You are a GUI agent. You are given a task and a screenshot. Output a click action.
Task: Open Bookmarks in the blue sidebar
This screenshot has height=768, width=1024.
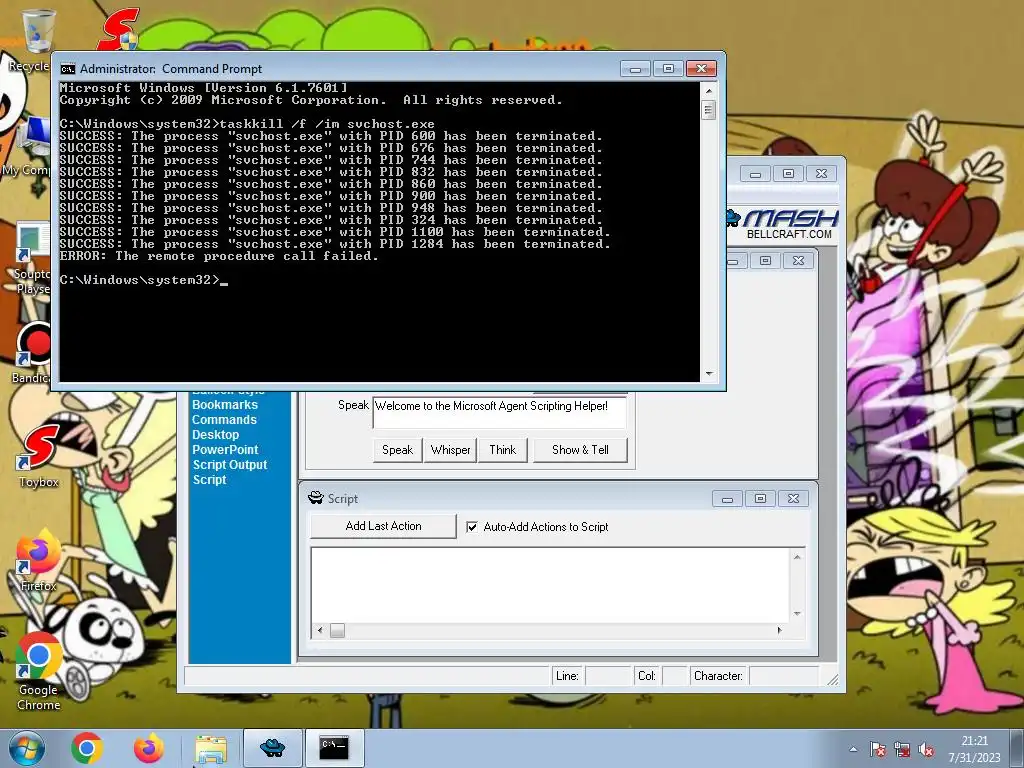225,405
